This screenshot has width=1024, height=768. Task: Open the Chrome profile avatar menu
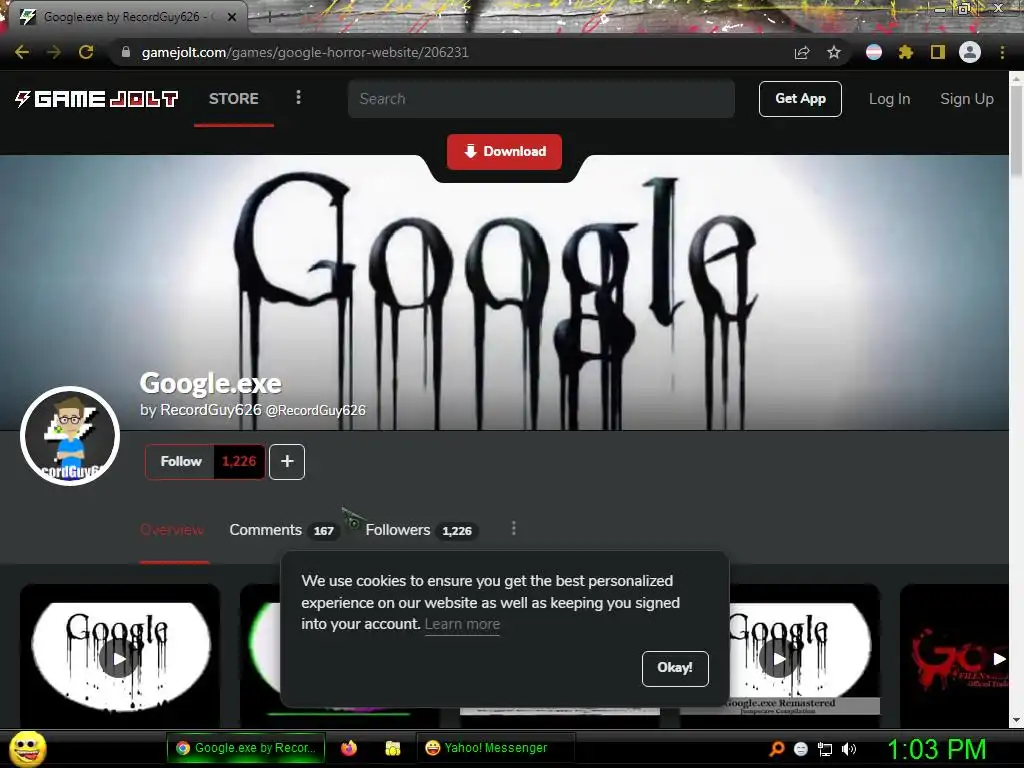tap(970, 52)
